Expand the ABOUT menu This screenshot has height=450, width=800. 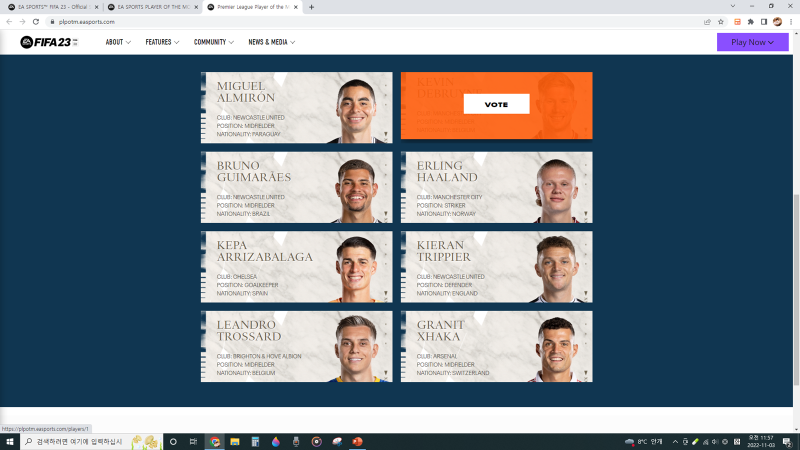[x=118, y=42]
